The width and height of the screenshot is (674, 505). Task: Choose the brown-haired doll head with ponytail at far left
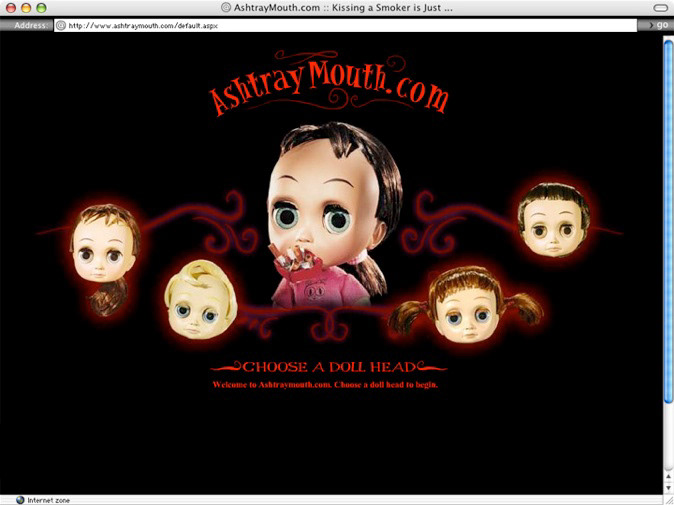click(105, 258)
